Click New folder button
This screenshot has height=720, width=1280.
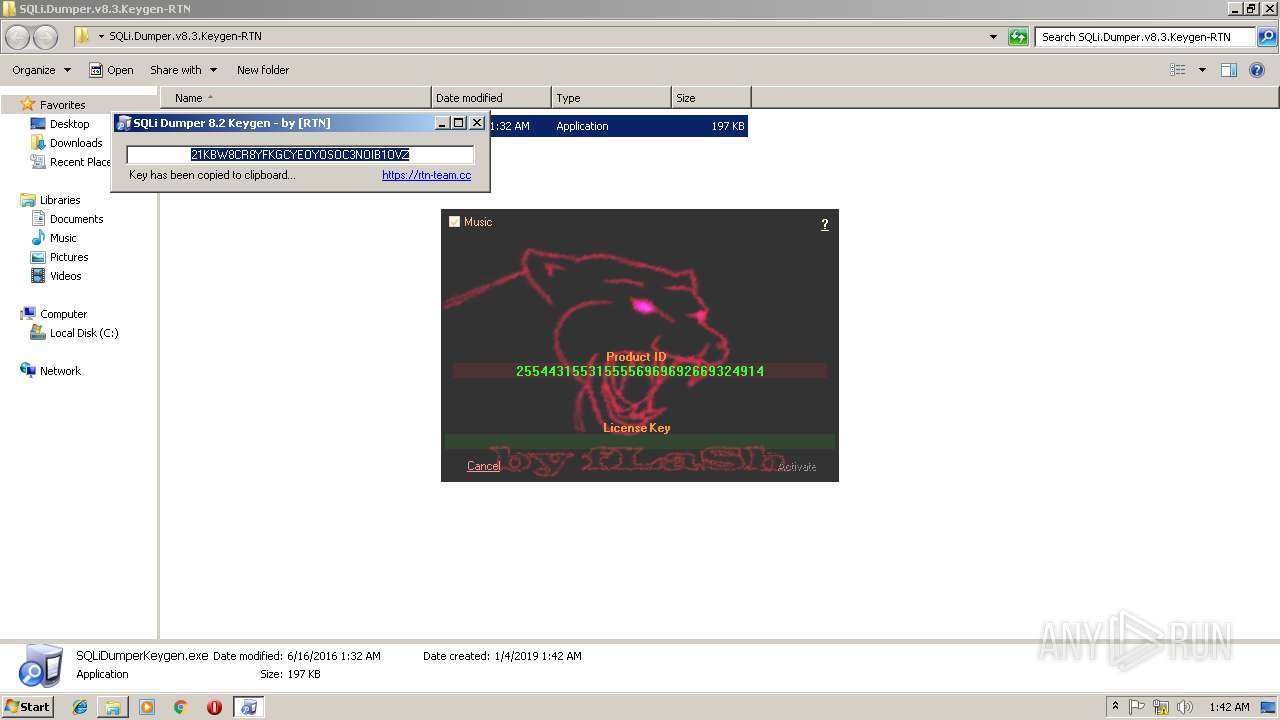263,70
